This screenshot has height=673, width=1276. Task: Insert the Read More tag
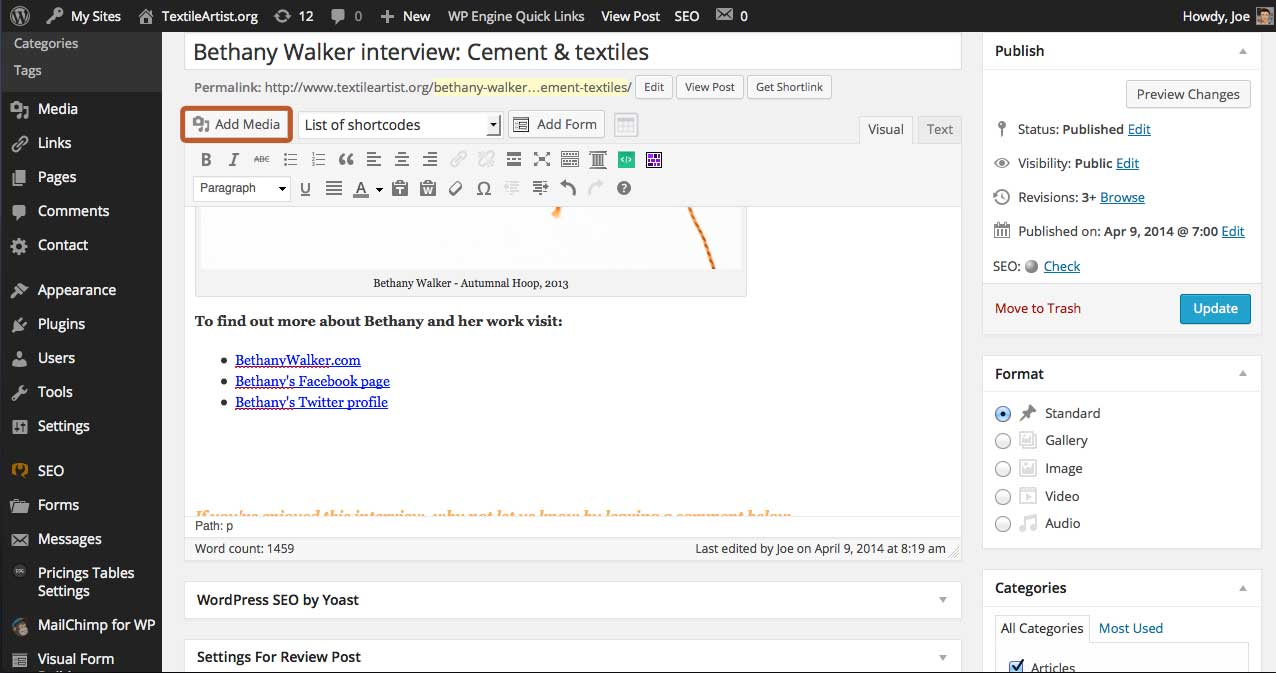pyautogui.click(x=514, y=159)
